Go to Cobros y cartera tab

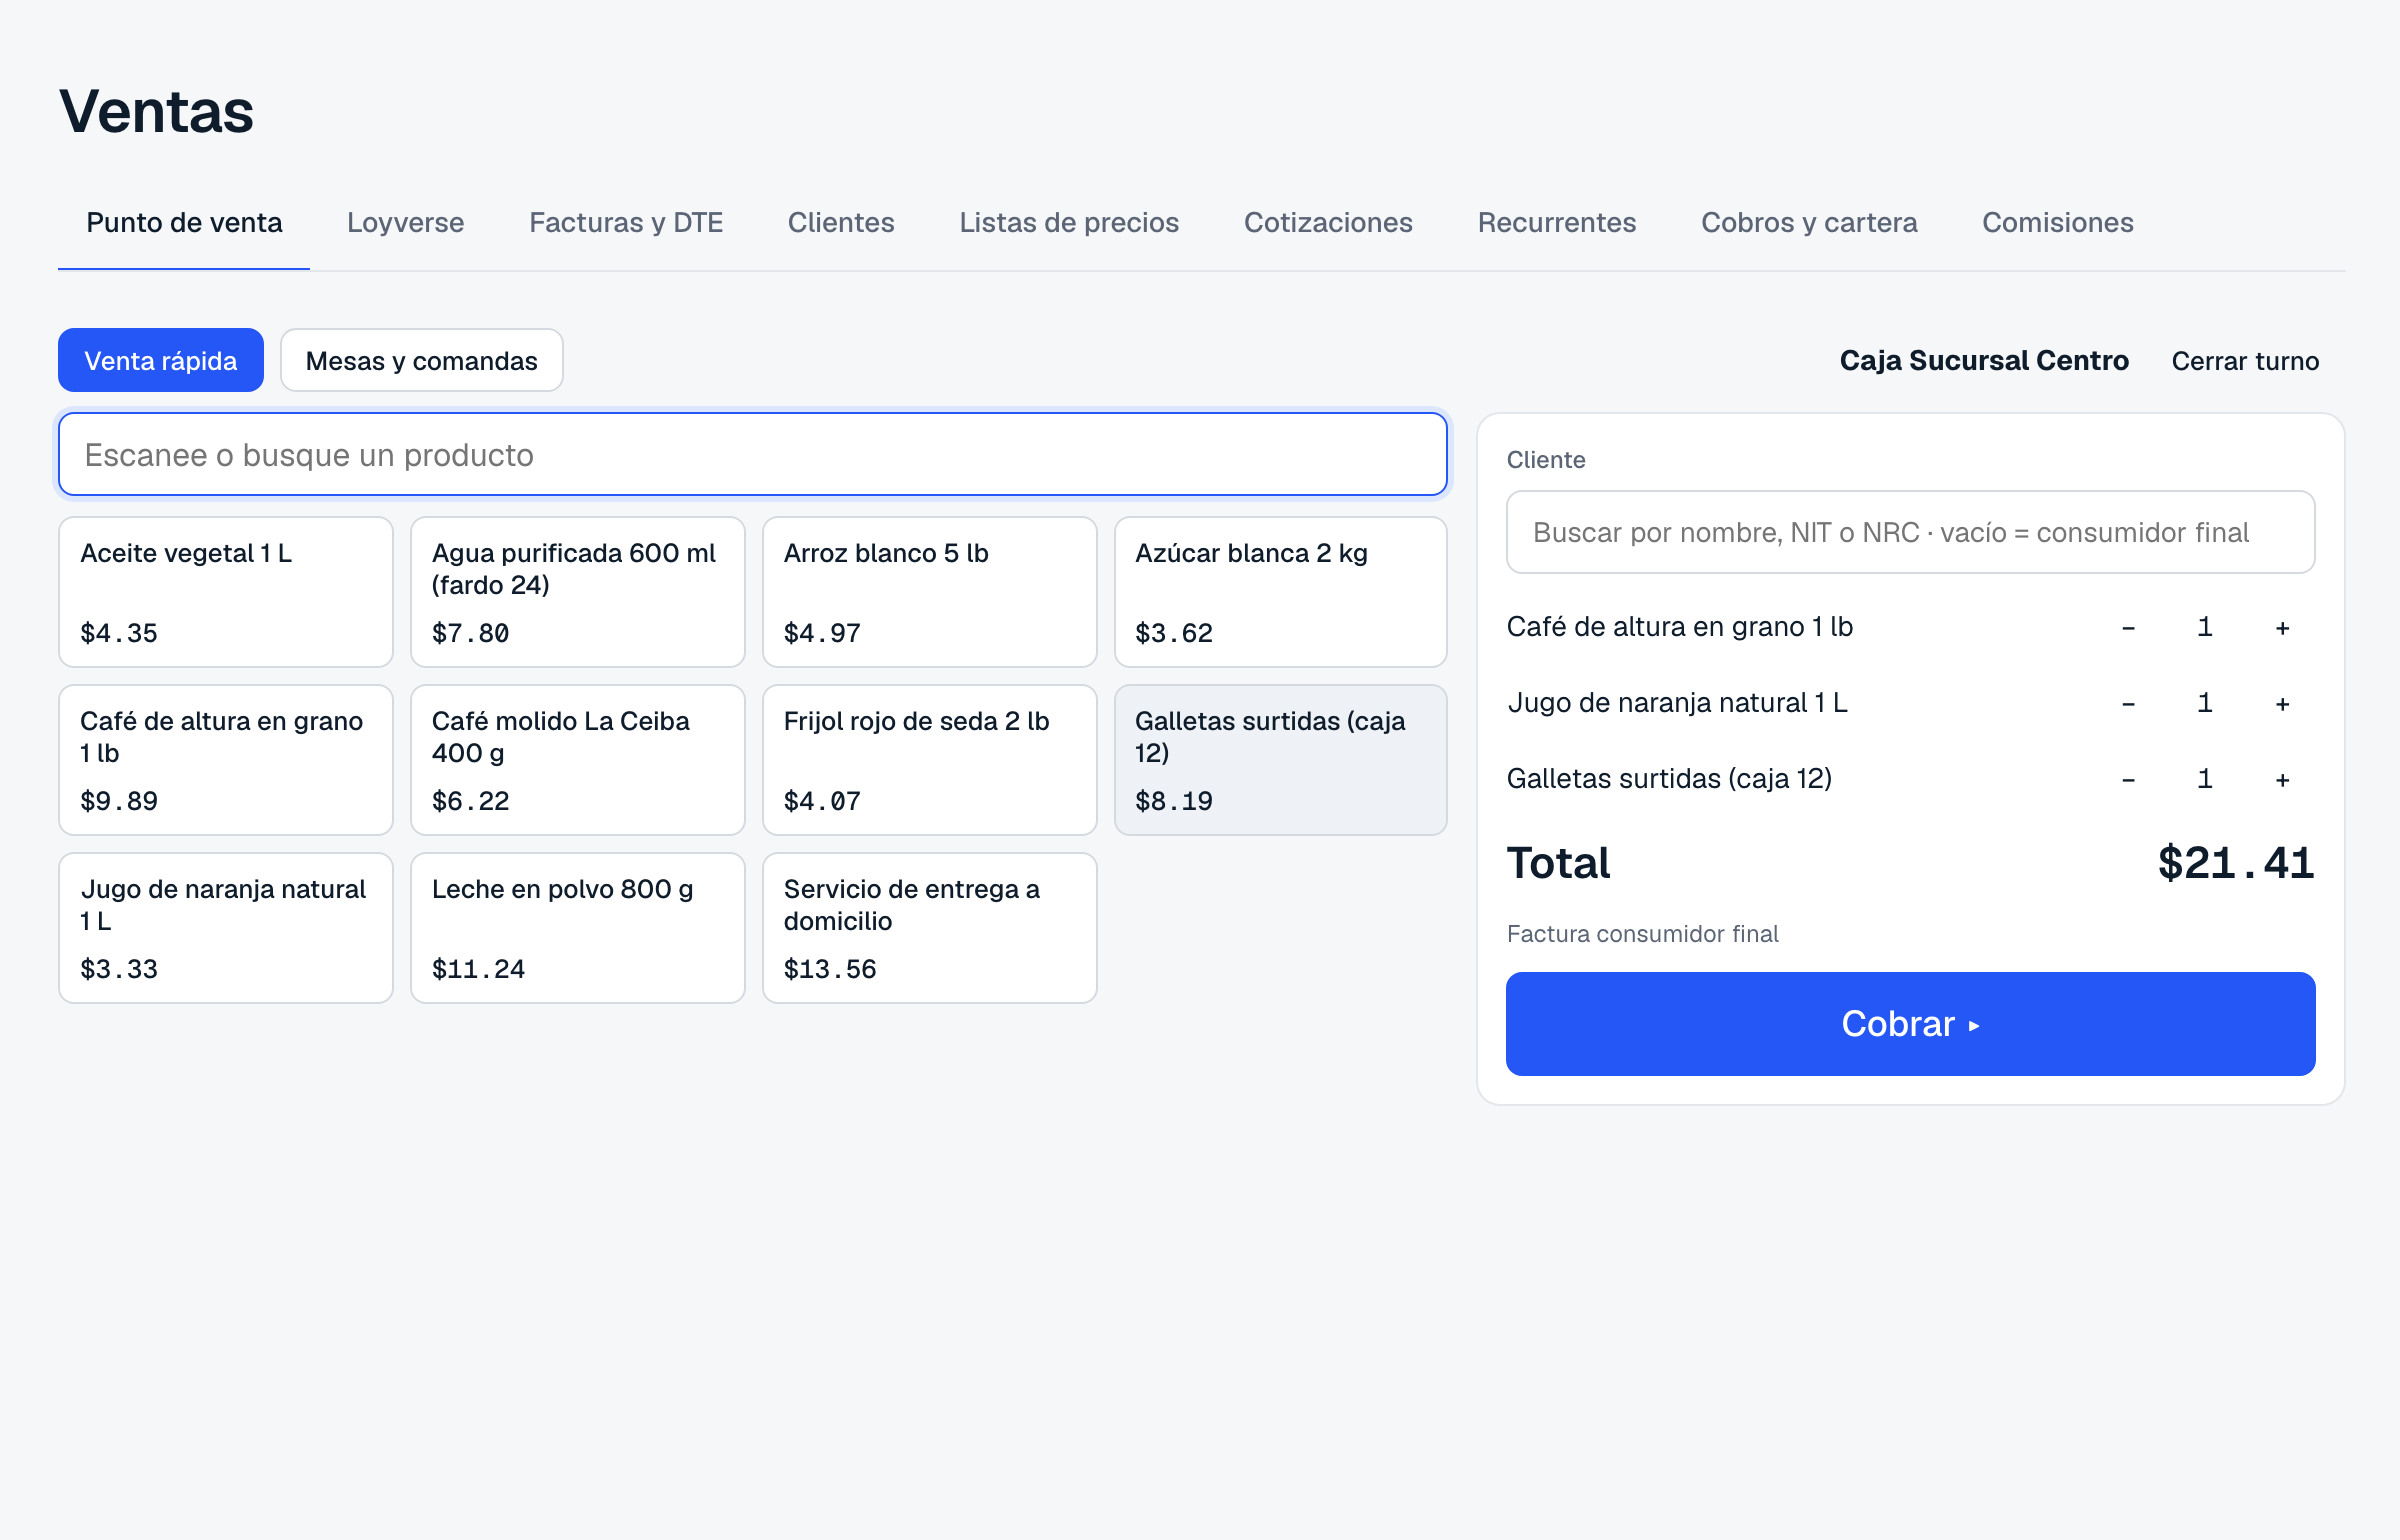pos(1809,222)
